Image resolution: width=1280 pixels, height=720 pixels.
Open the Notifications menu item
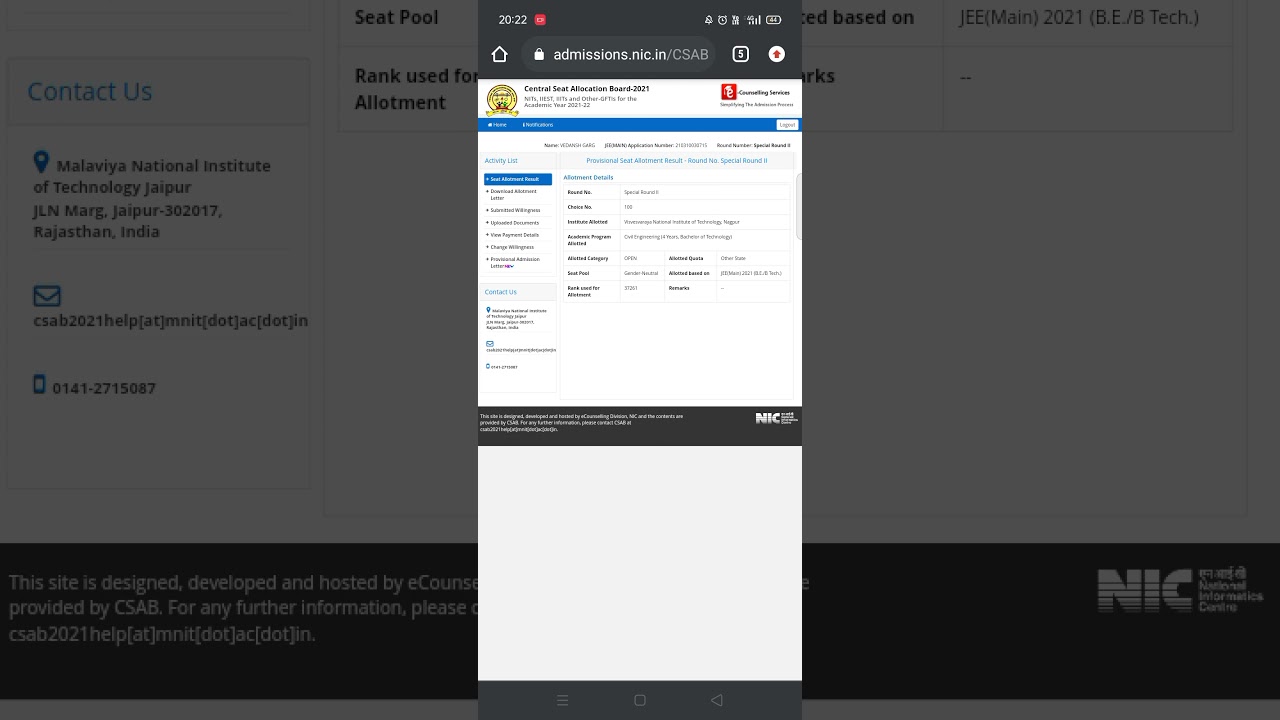pyautogui.click(x=538, y=125)
